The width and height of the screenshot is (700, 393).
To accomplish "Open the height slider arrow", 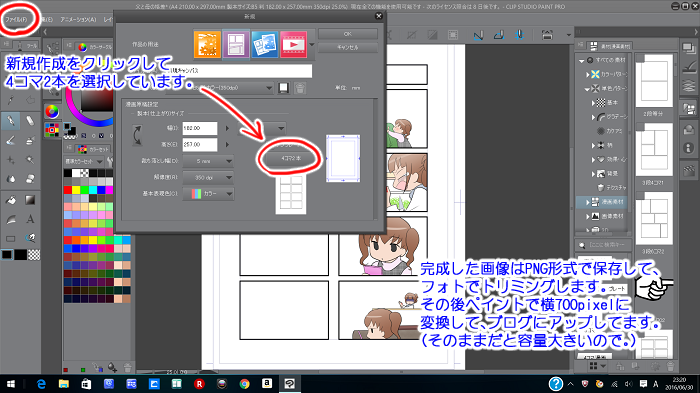I will click(227, 144).
